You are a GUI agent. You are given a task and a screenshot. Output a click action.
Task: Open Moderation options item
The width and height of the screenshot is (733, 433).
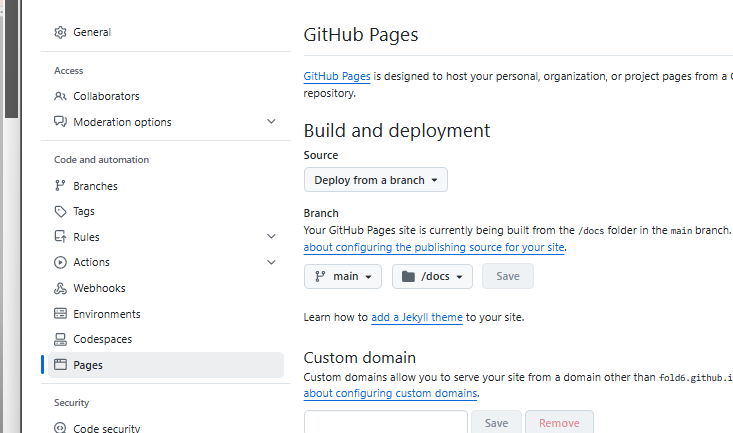click(122, 122)
